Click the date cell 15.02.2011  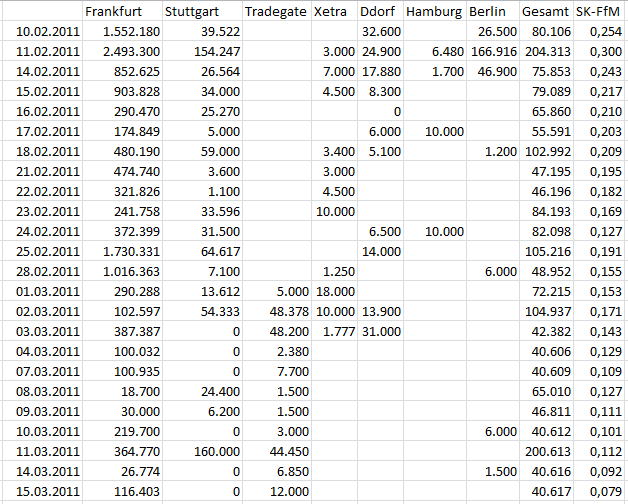tap(42, 91)
